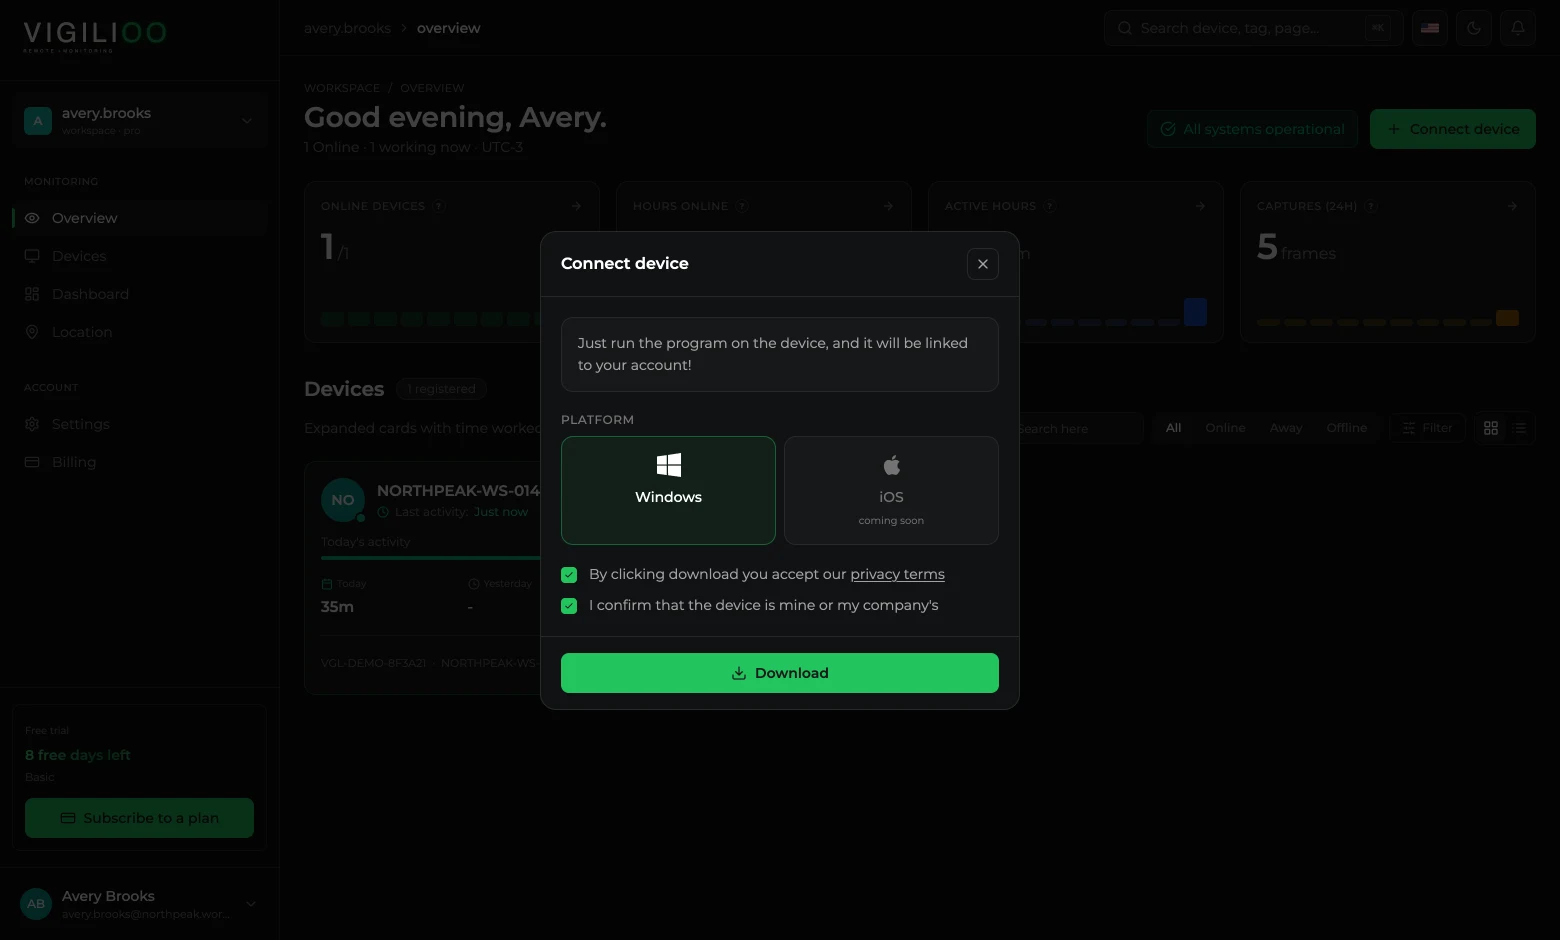Click the 1 registered badge
This screenshot has width=1560, height=940.
pos(441,389)
